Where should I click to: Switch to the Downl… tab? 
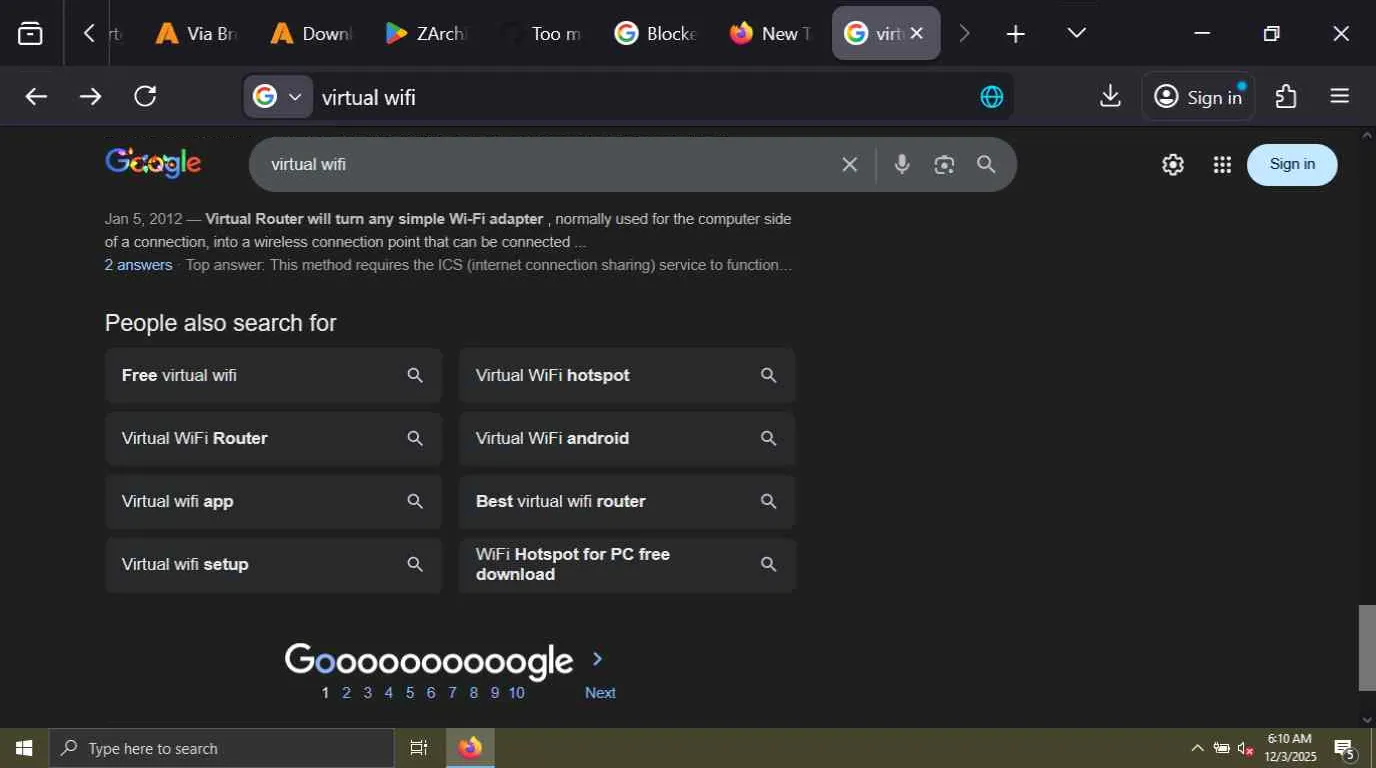point(311,33)
